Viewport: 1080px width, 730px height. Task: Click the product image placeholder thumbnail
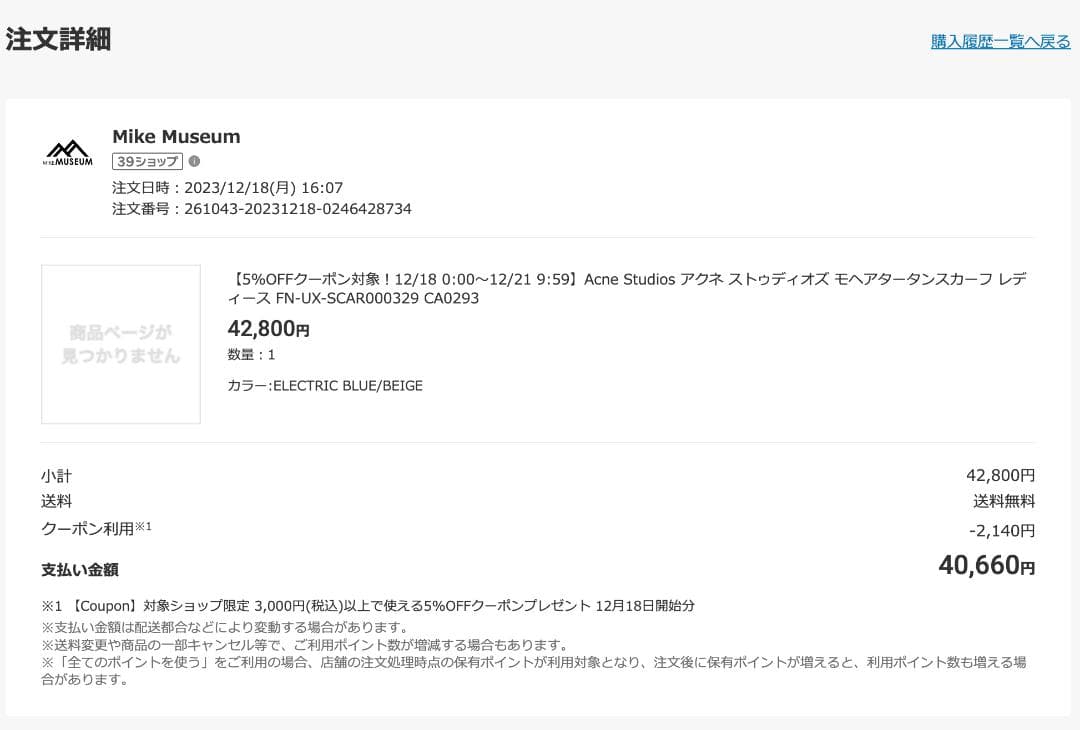121,344
